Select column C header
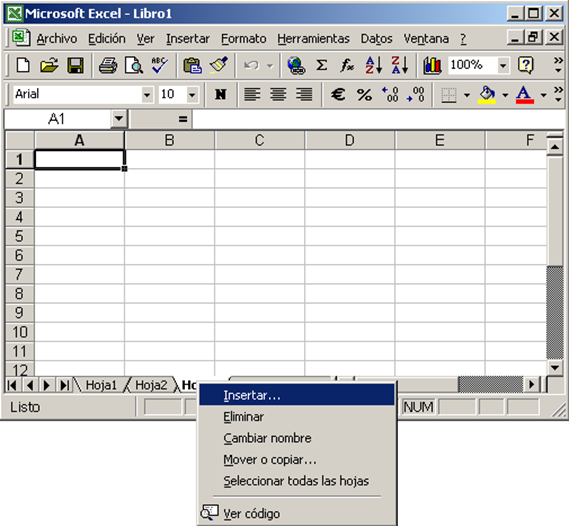 [259, 140]
